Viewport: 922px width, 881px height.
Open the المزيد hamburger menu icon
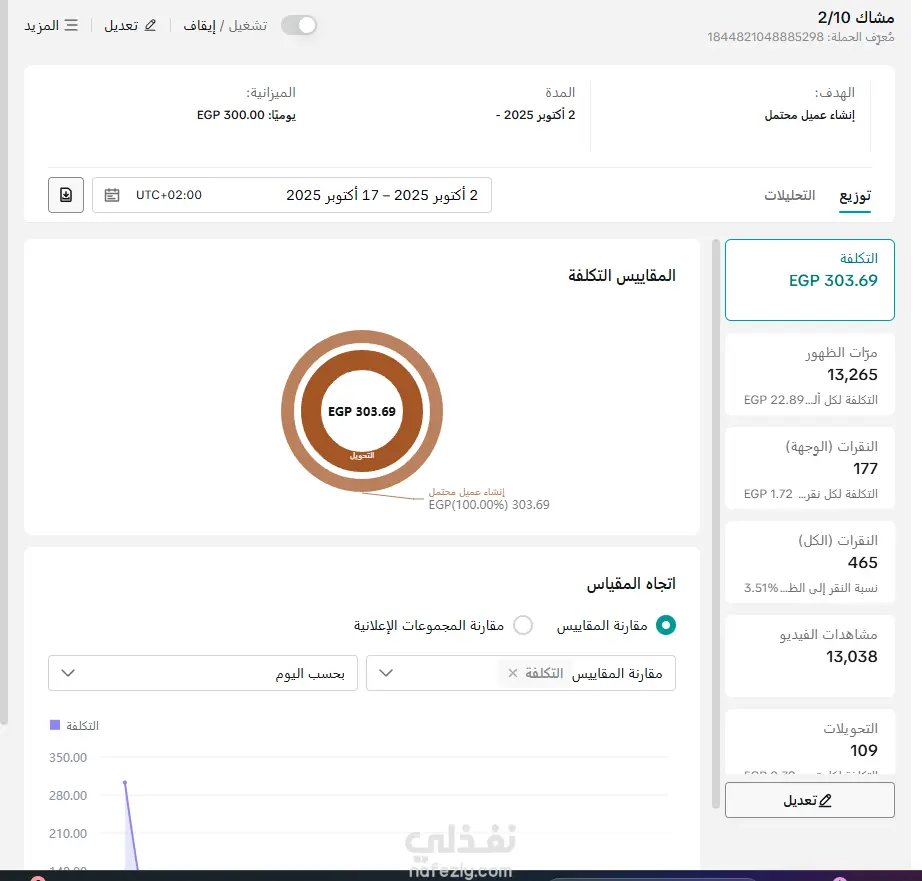[71, 25]
